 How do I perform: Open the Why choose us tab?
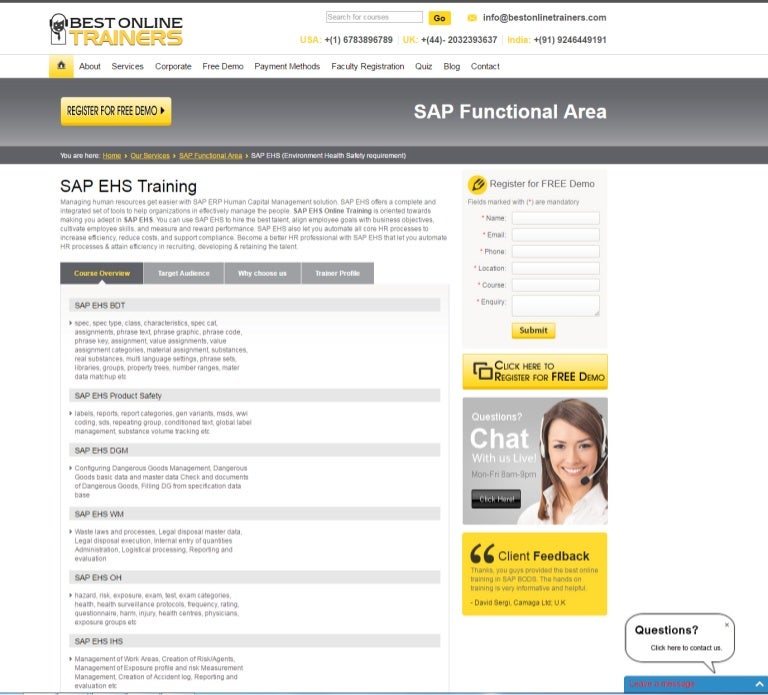pyautogui.click(x=262, y=273)
